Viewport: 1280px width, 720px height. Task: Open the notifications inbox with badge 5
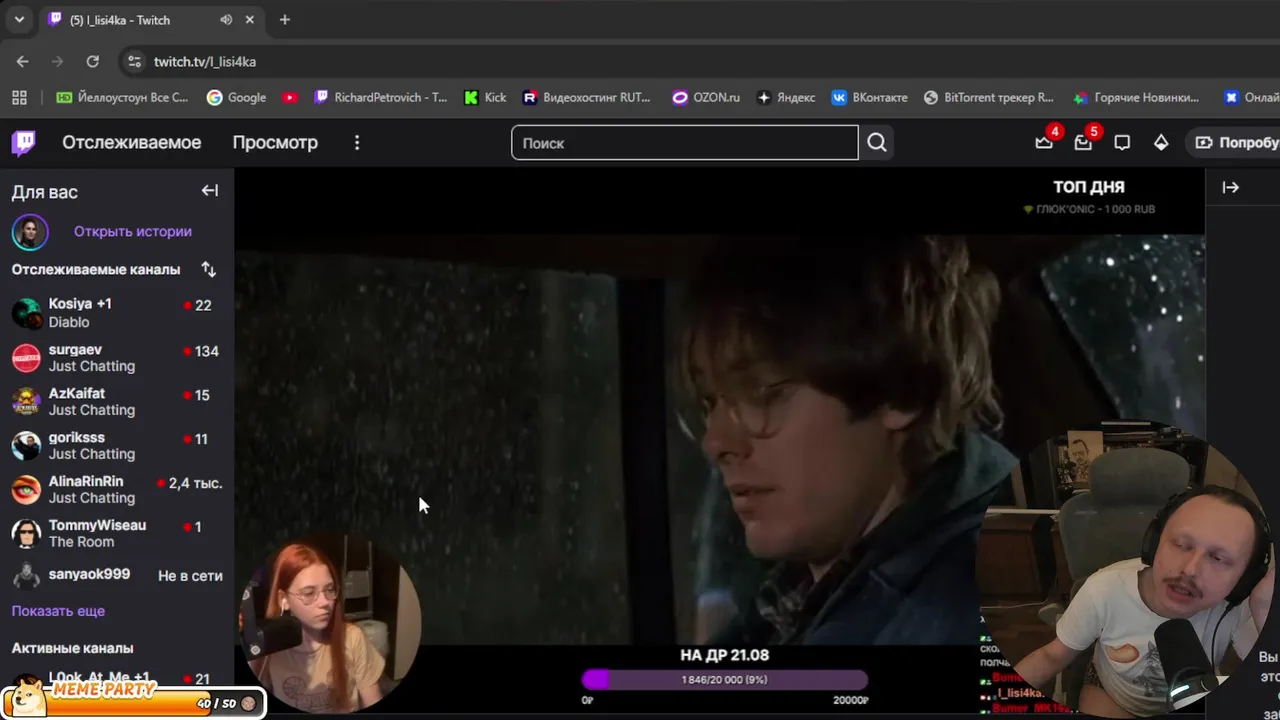pyautogui.click(x=1083, y=143)
